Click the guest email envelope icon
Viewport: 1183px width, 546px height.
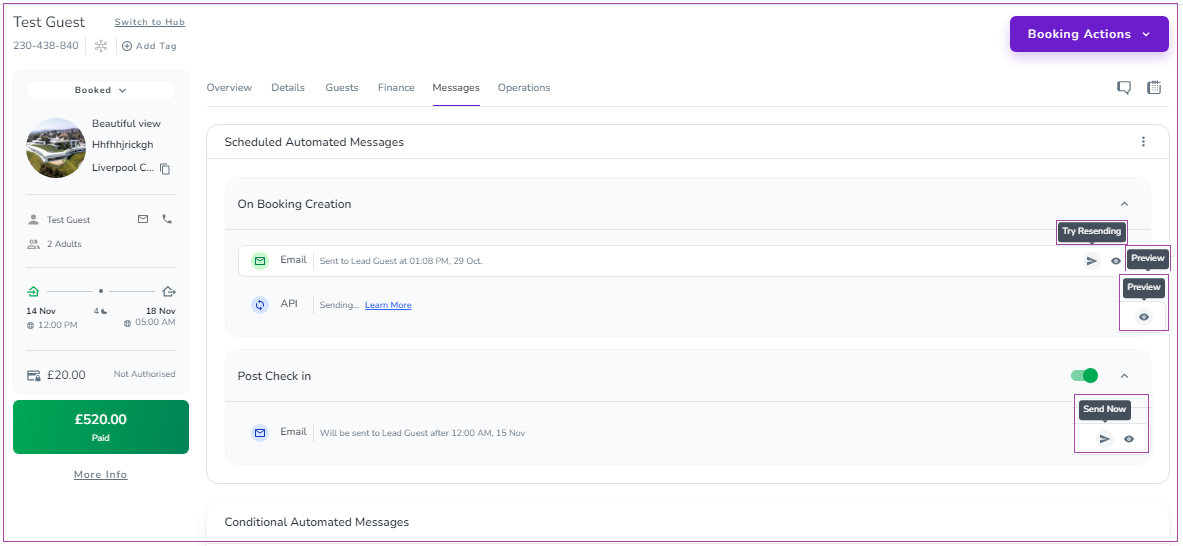pos(143,219)
